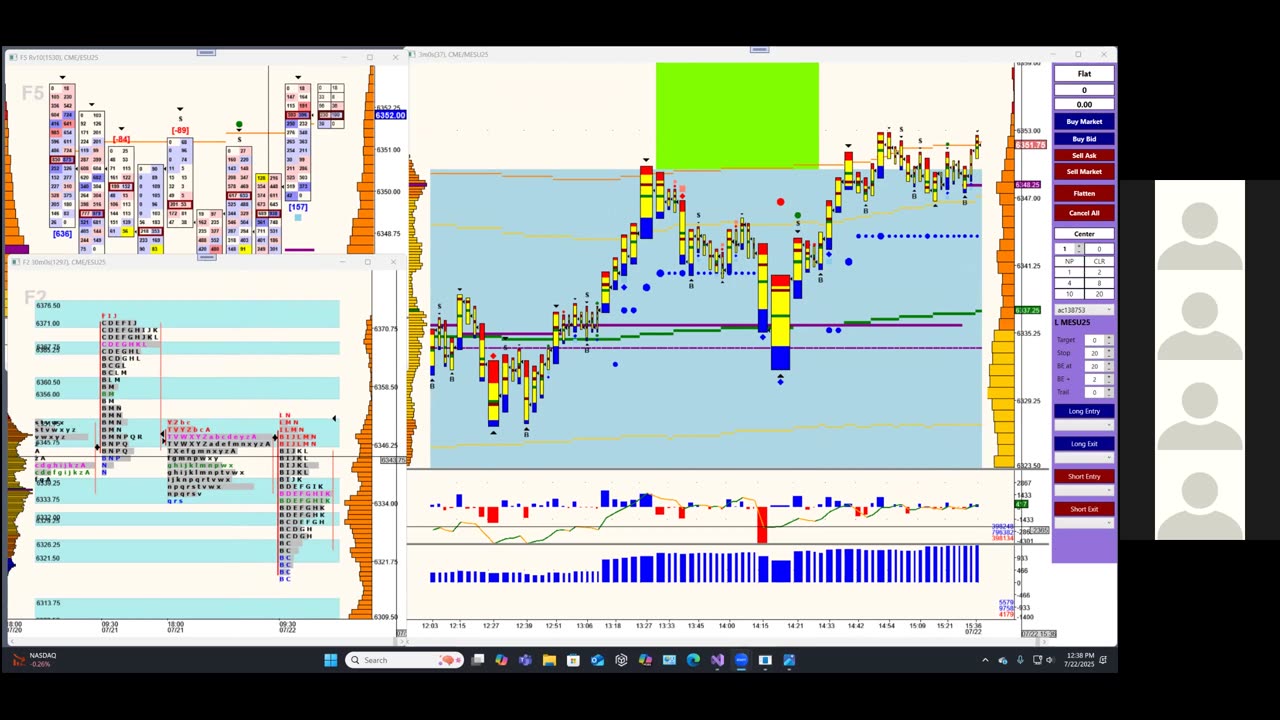Click the [157] delta label in F5 chart
The height and width of the screenshot is (720, 1280).
point(298,207)
